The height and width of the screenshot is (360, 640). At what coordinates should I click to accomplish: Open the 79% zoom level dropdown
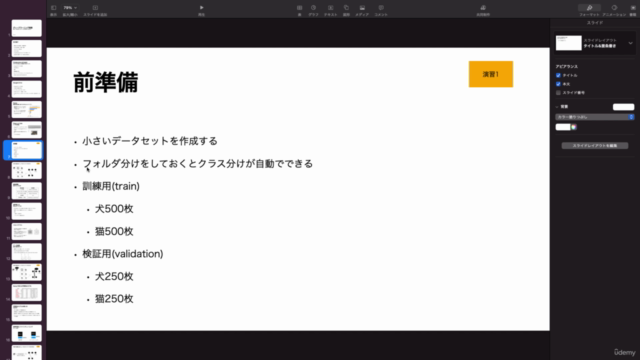pos(70,8)
